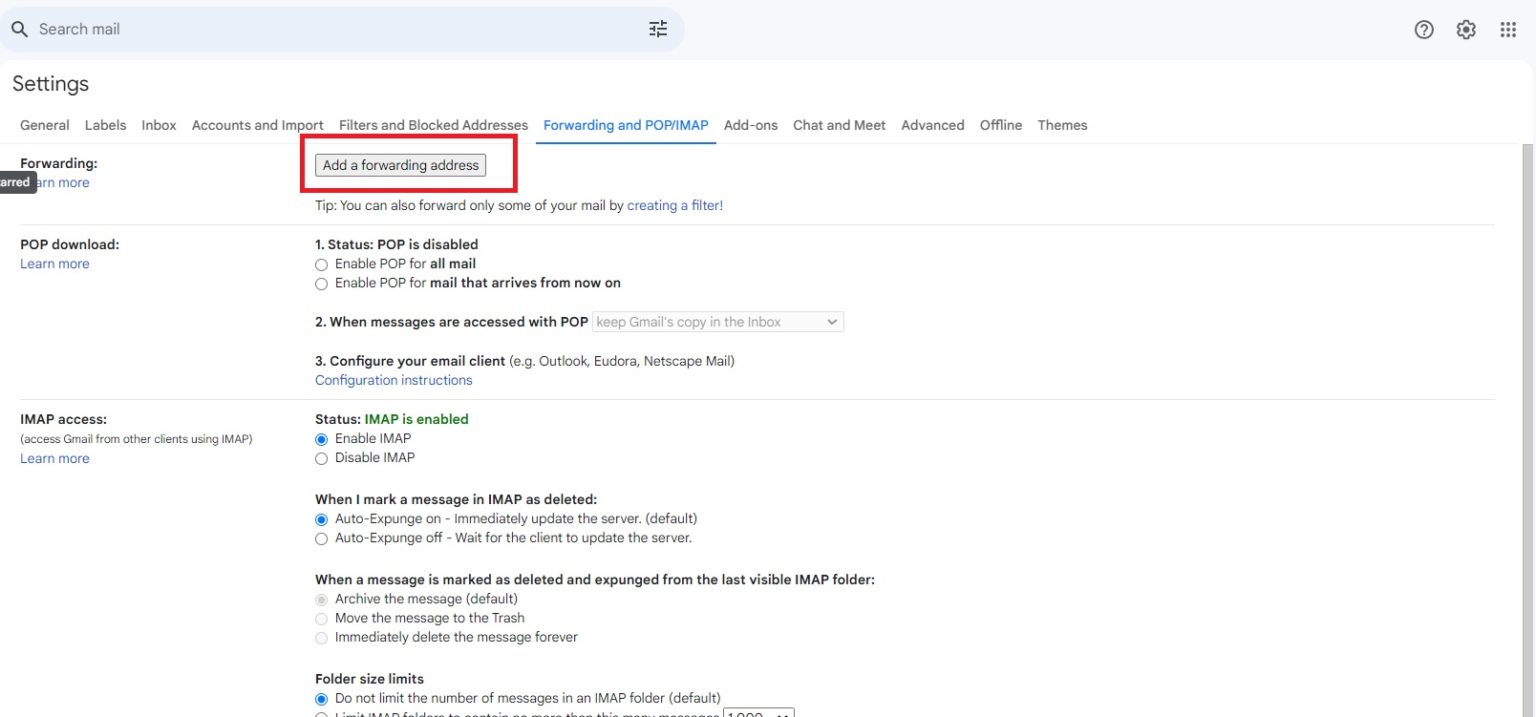Enable POP for all mail

pyautogui.click(x=321, y=264)
